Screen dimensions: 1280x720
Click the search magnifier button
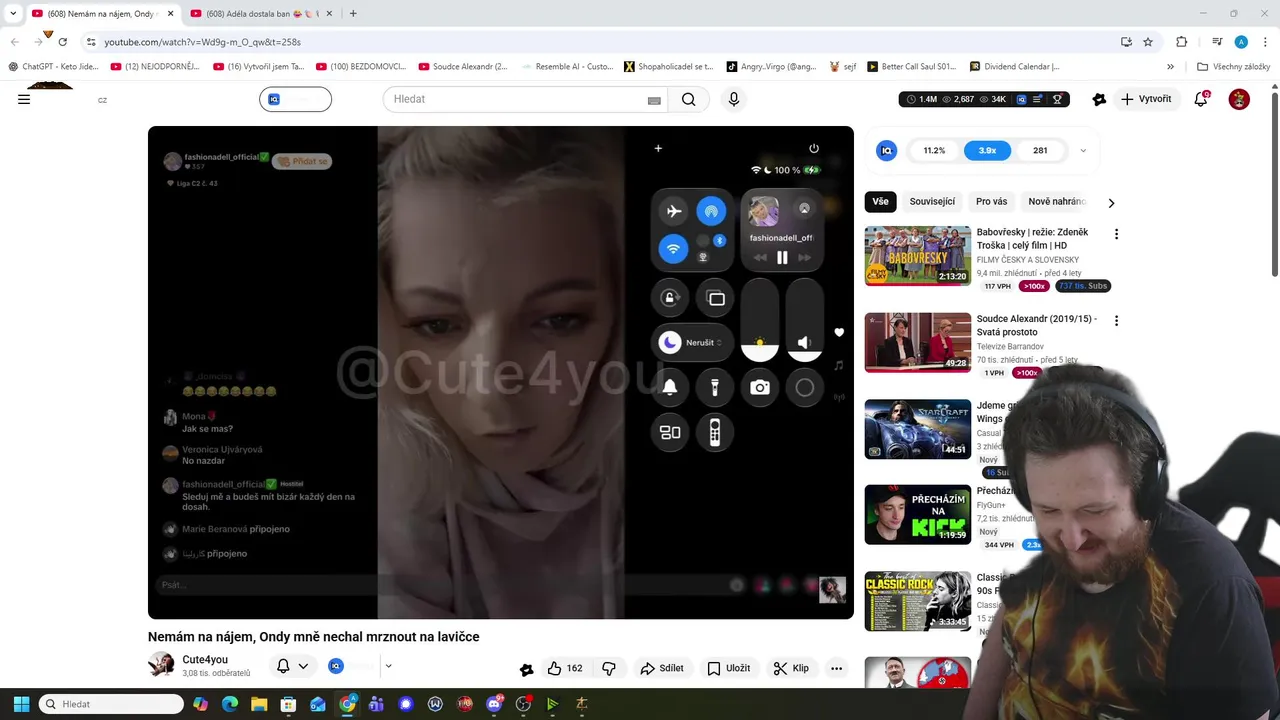688,99
